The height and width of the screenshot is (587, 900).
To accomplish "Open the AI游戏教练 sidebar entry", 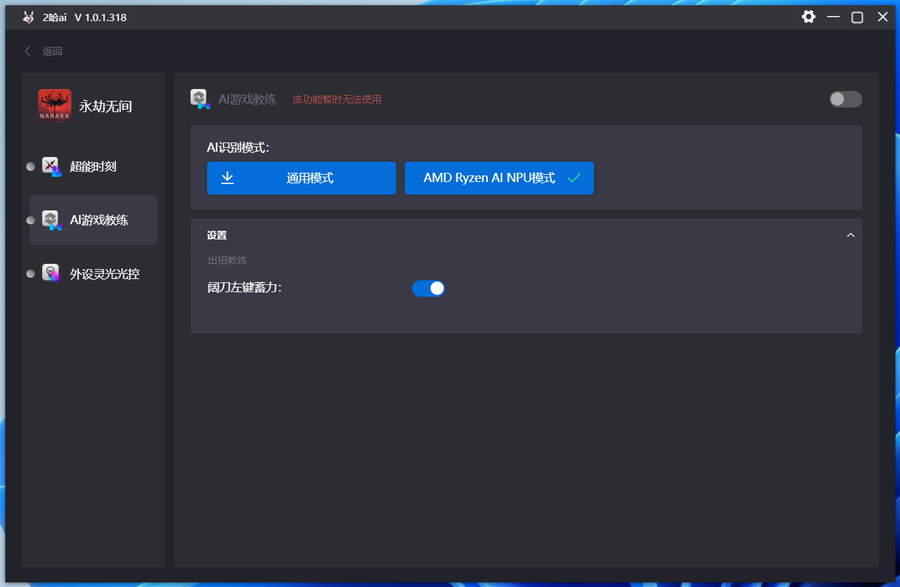I will click(94, 220).
